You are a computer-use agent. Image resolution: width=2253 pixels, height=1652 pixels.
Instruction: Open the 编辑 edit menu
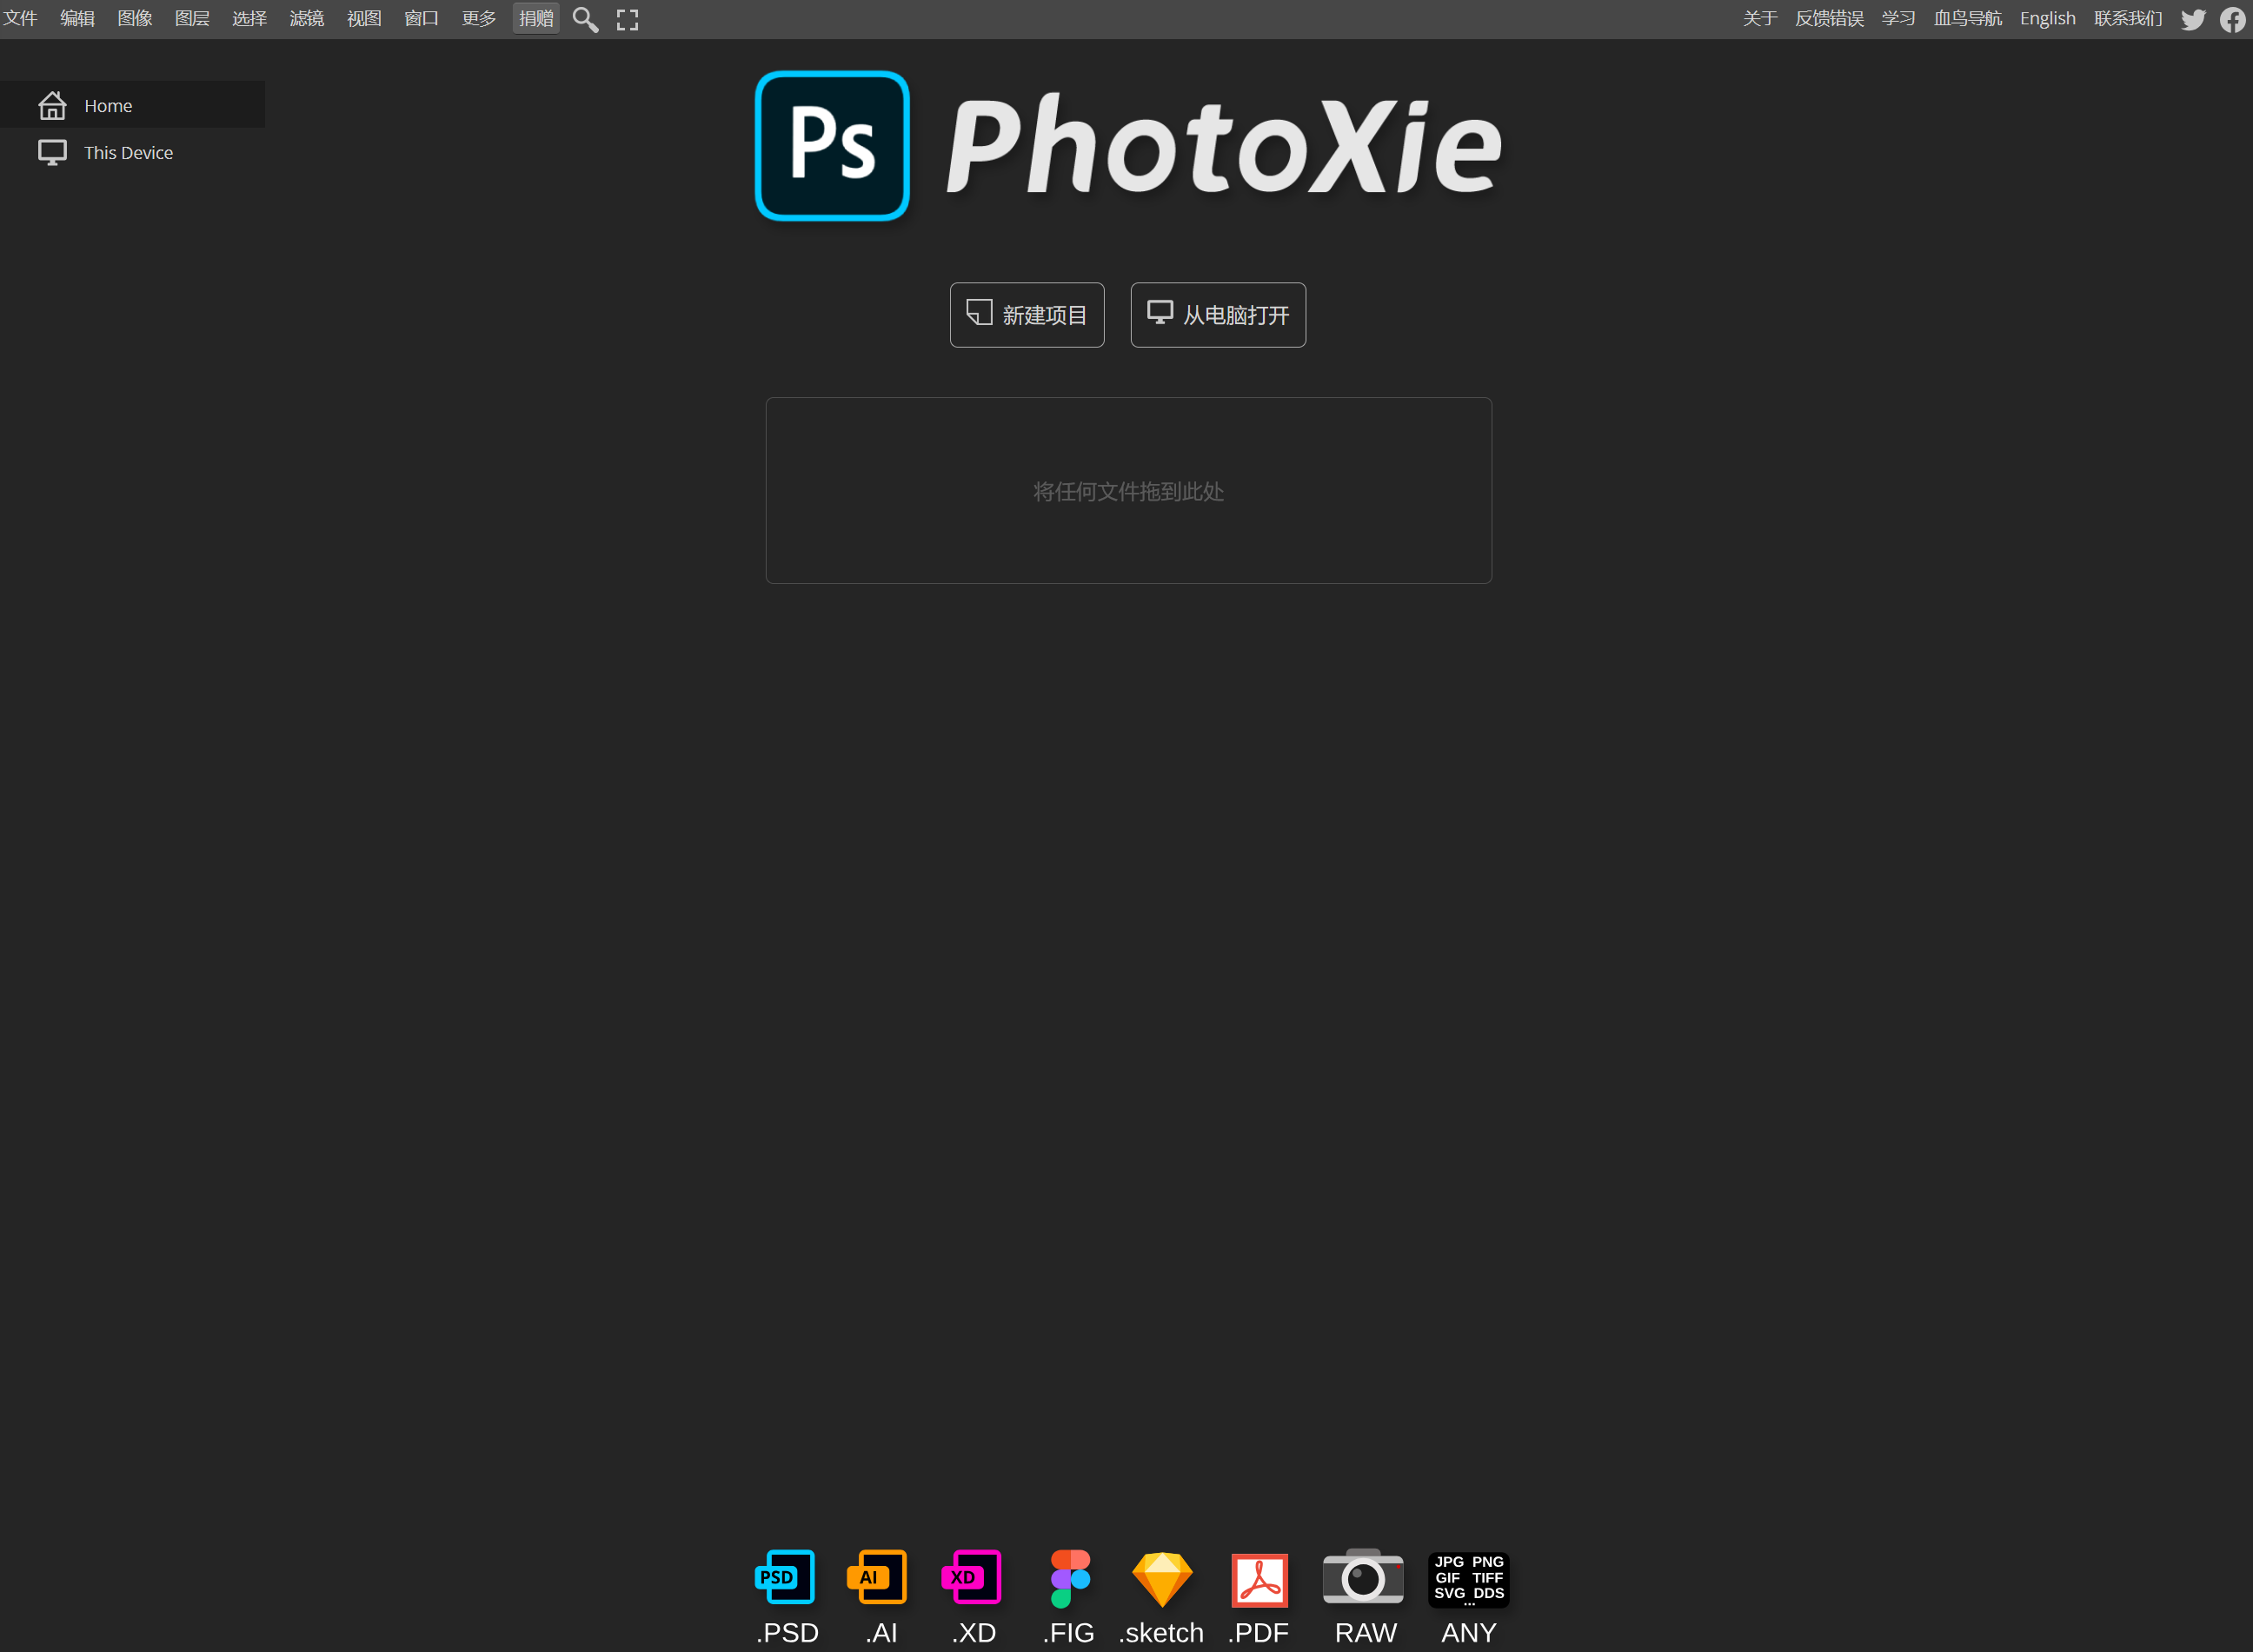click(77, 17)
